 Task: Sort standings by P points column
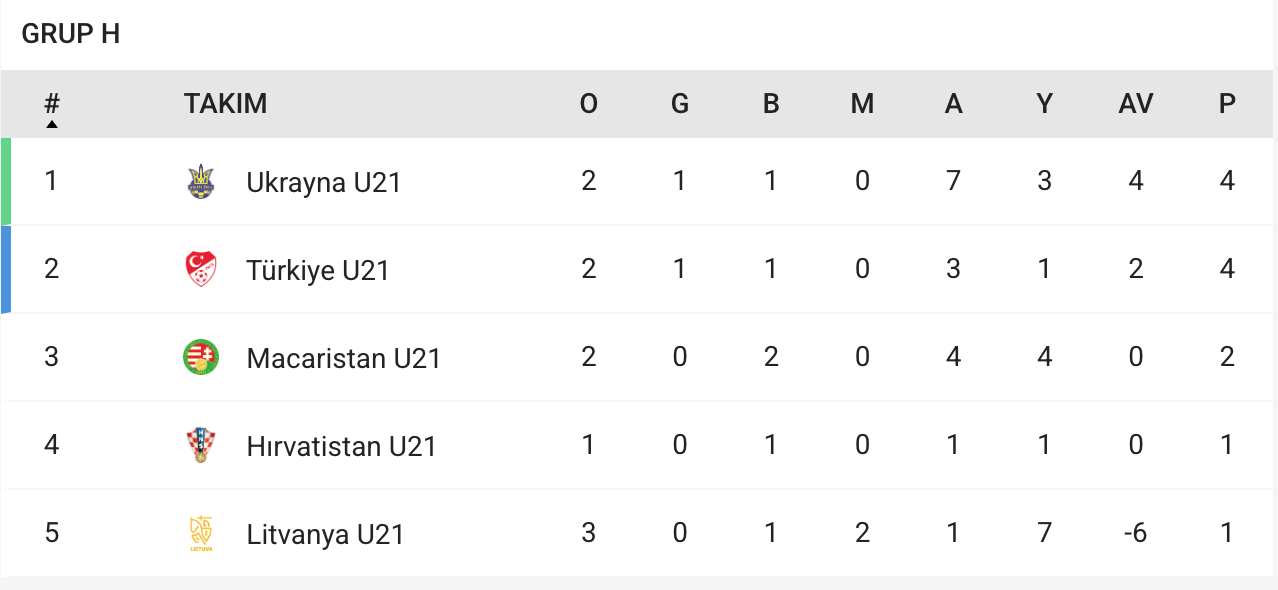click(1227, 104)
